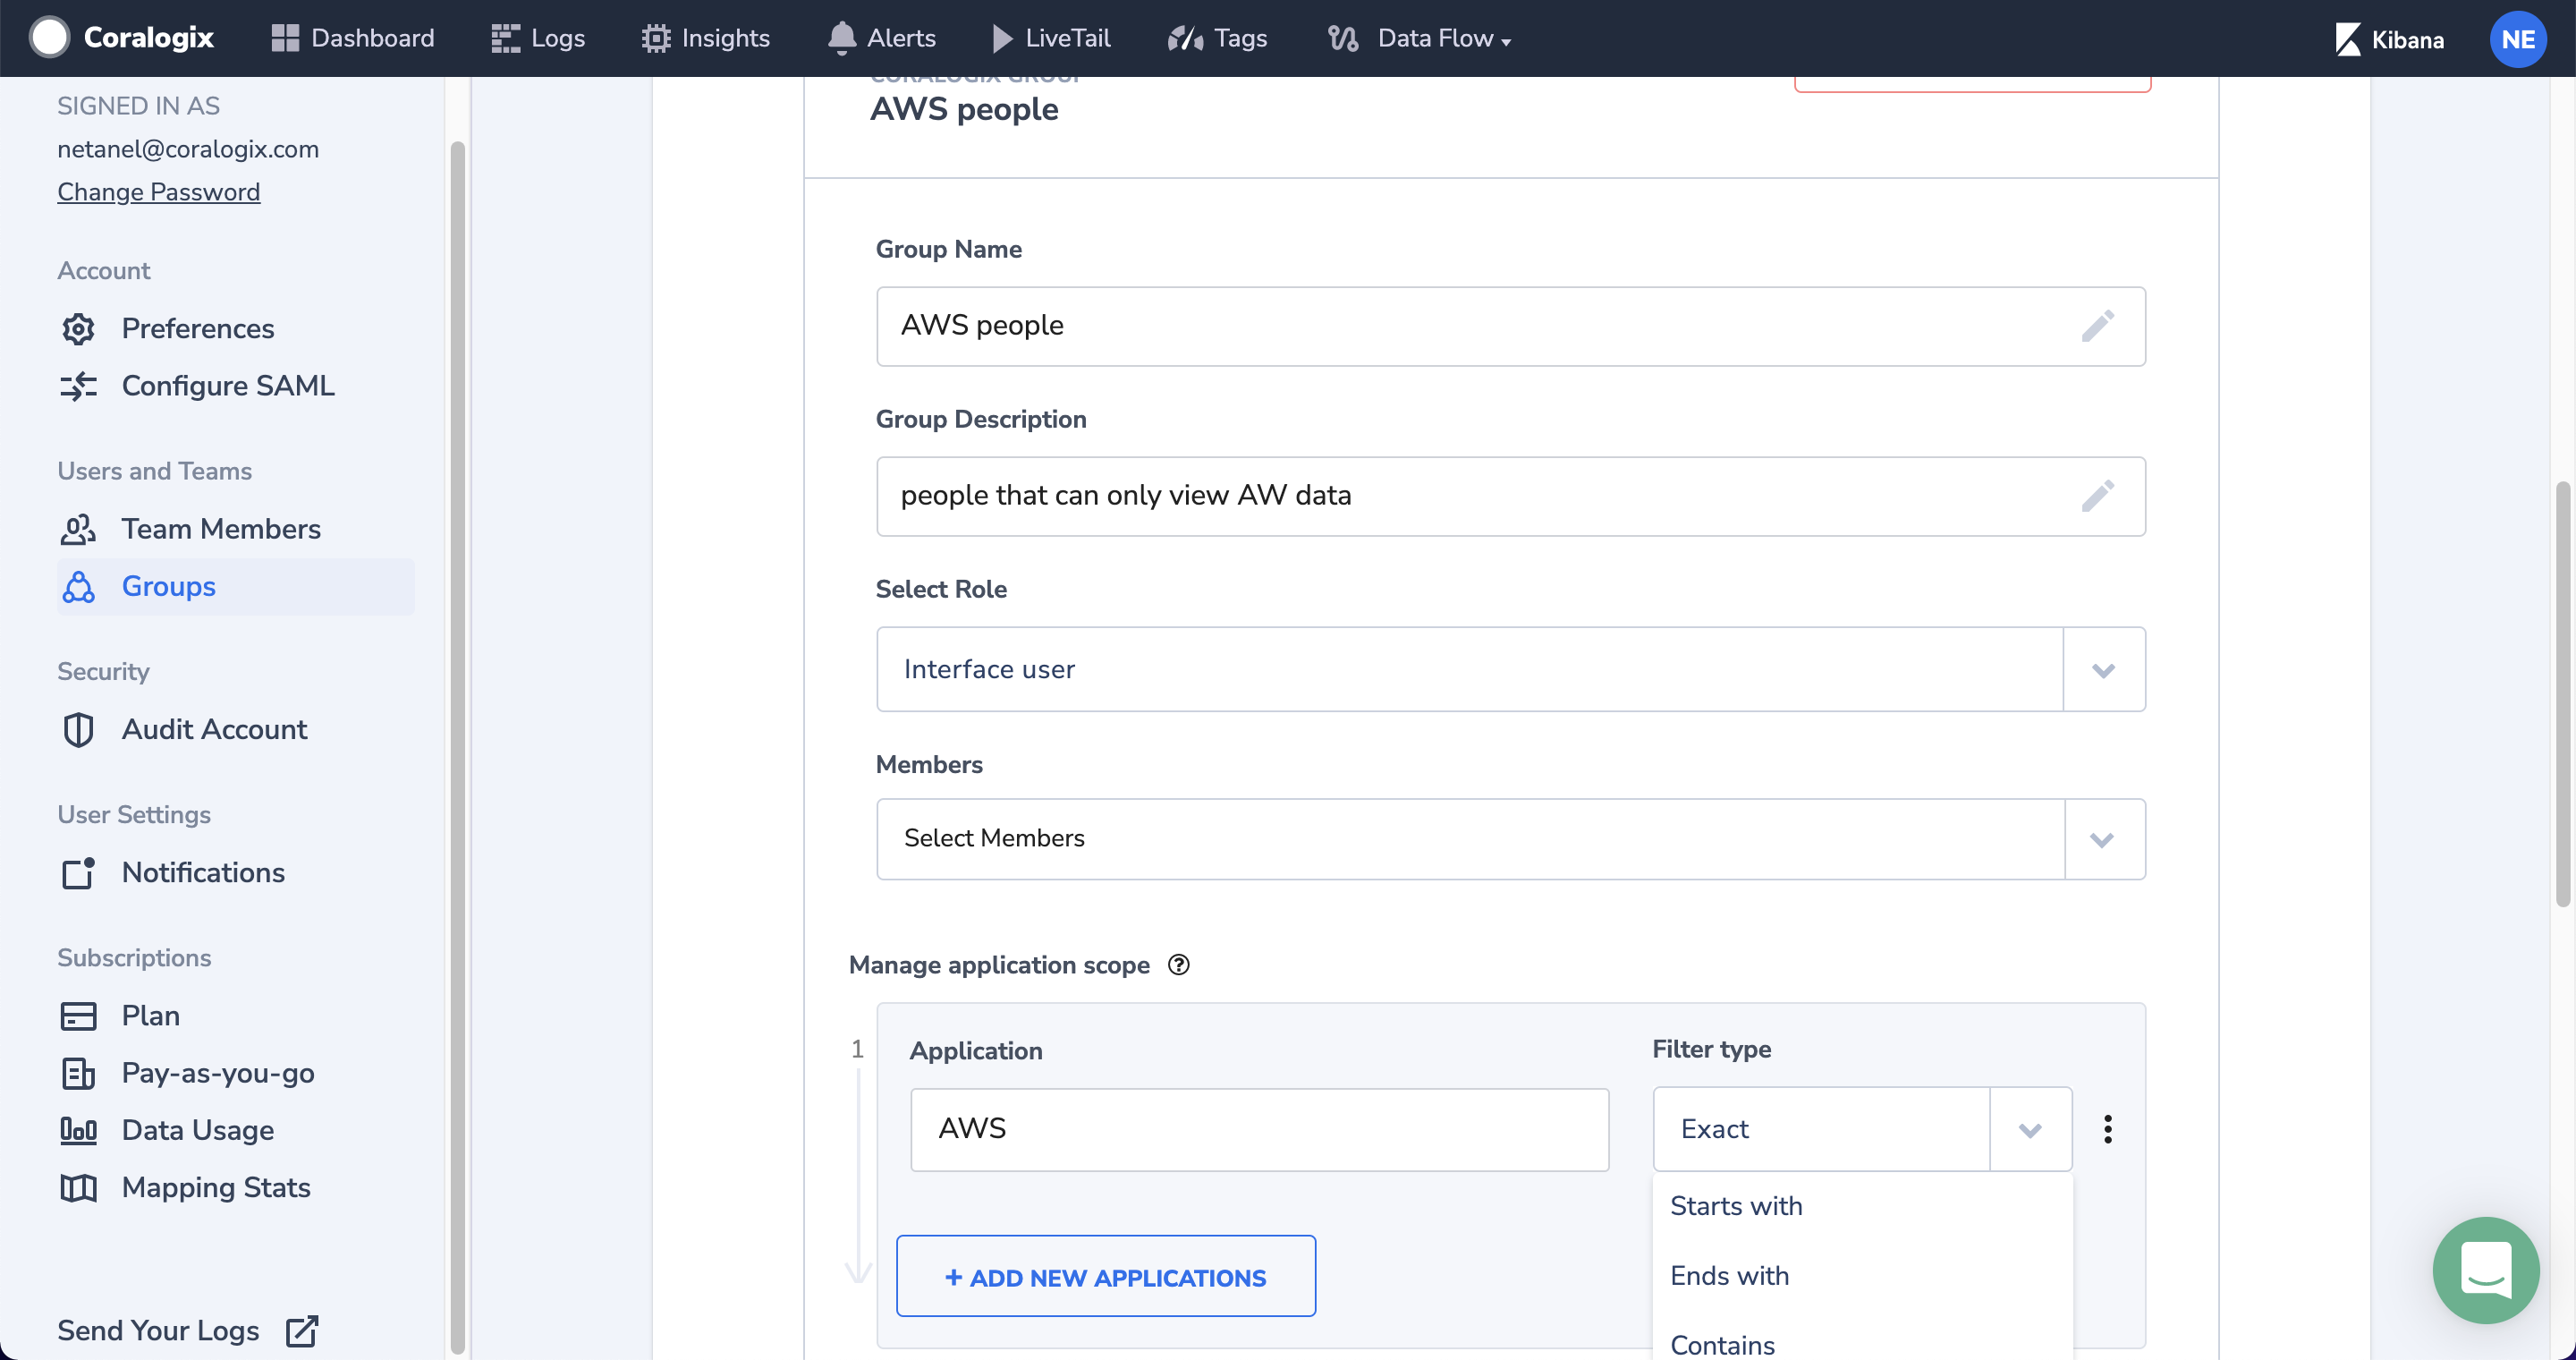
Task: Expand the Select Members dropdown arrow
Action: point(2102,840)
